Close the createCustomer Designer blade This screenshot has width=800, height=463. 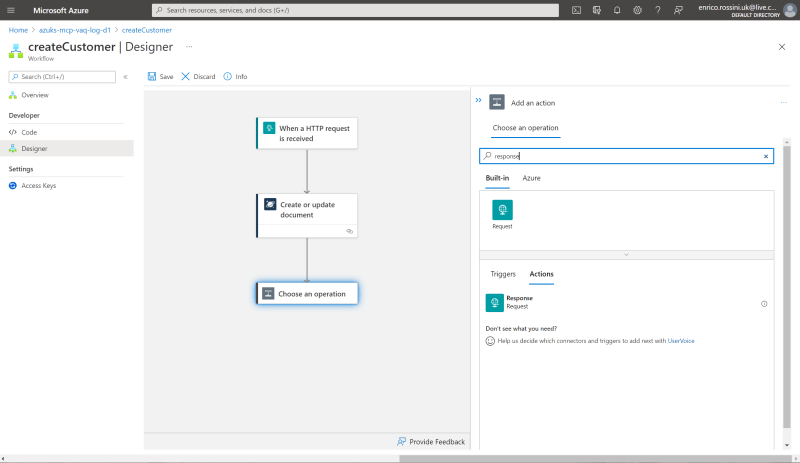(782, 47)
